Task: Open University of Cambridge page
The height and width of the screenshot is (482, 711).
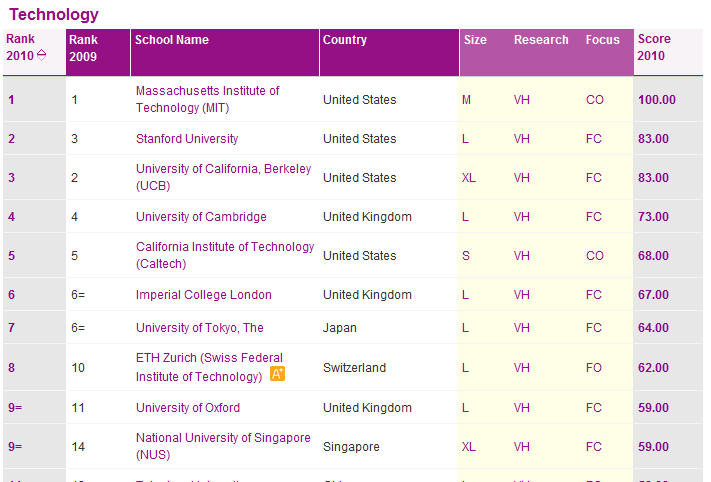Action: click(201, 217)
